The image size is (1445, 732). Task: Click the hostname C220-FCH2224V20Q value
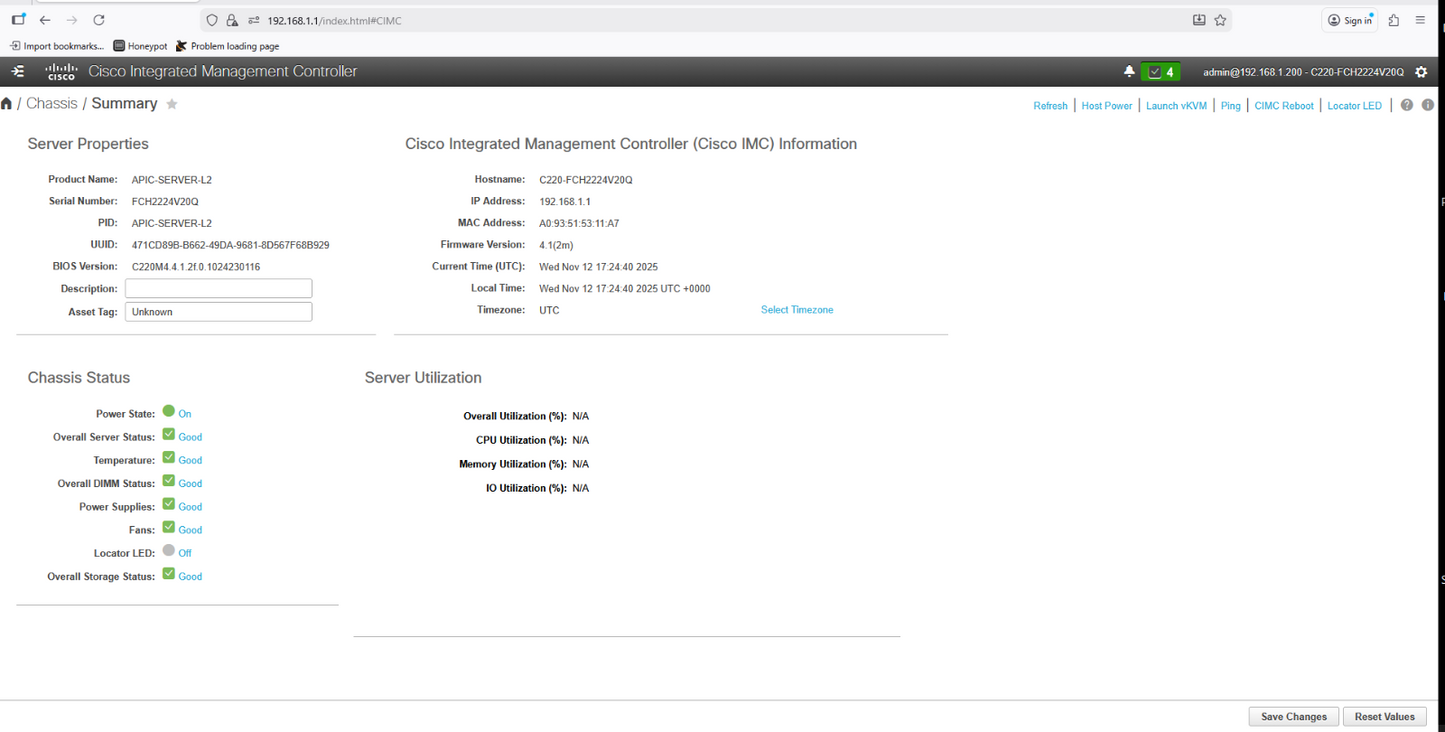tap(586, 180)
